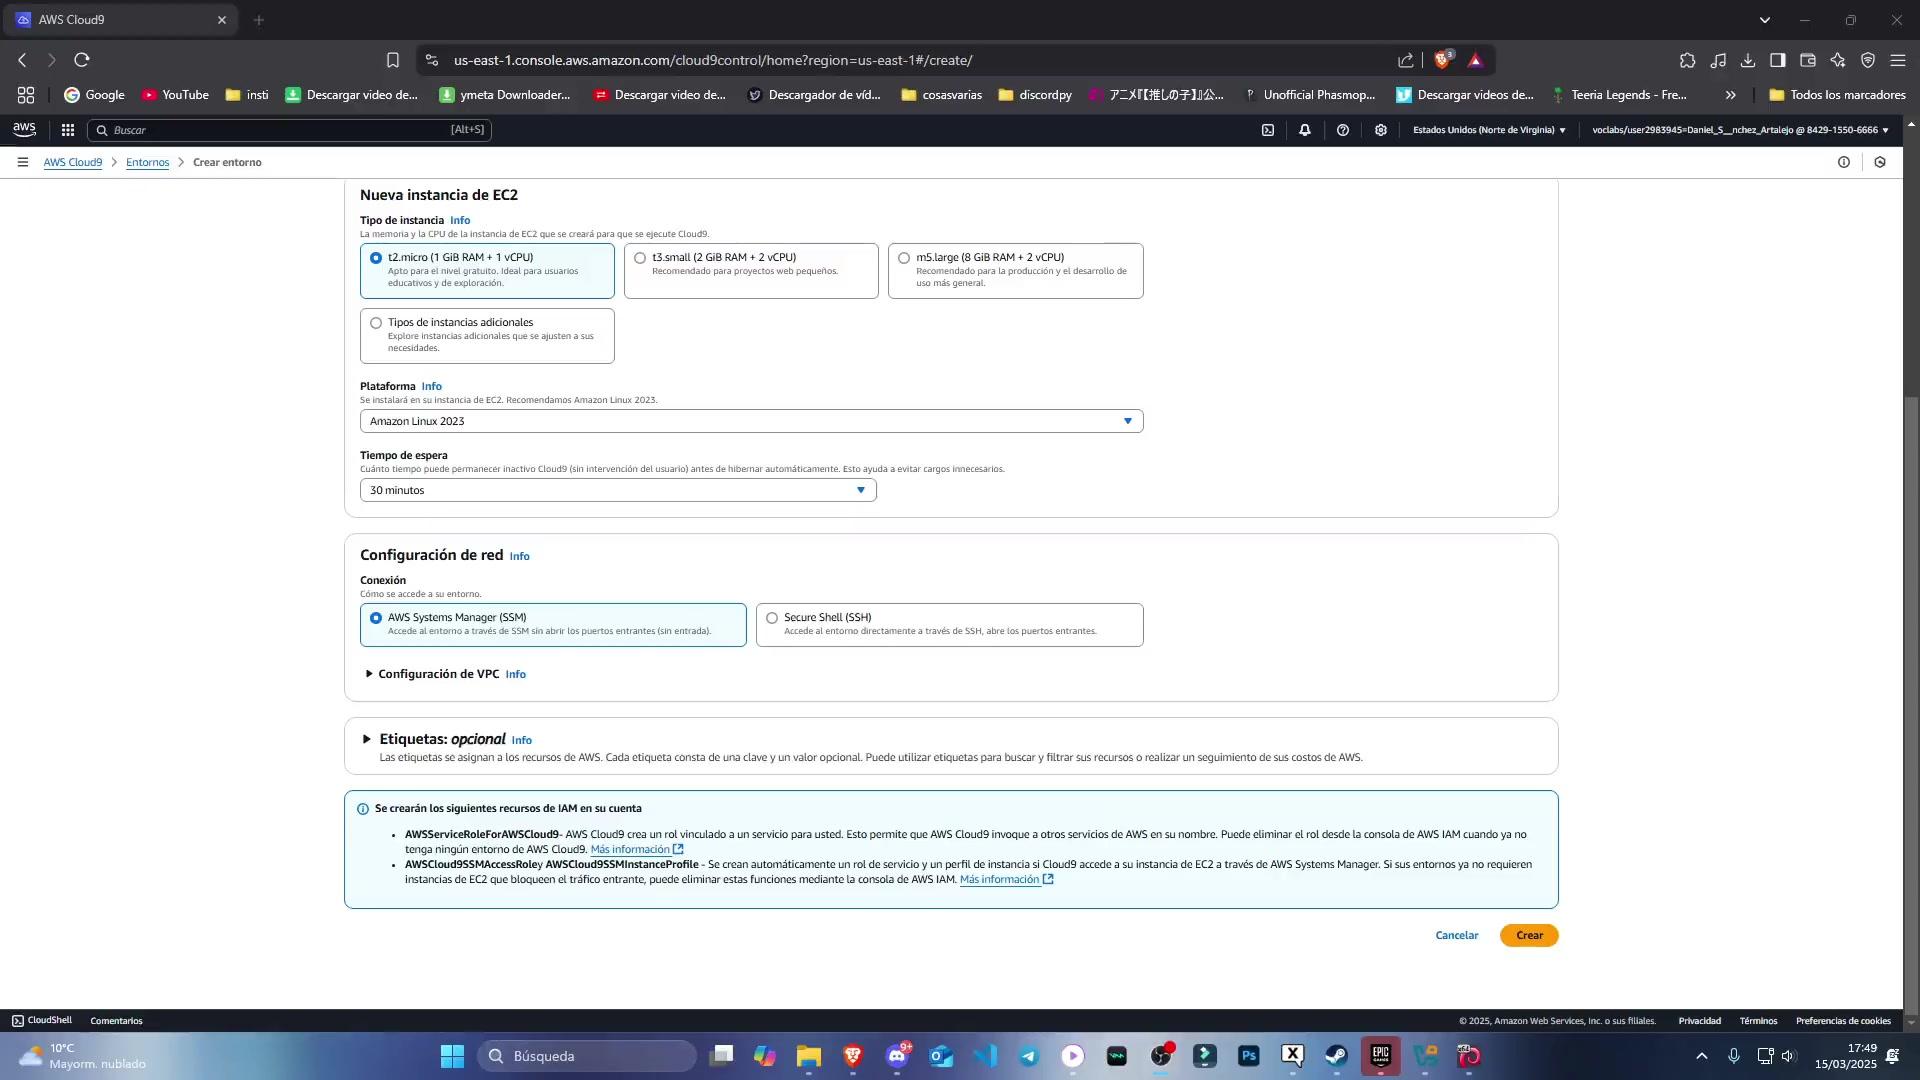Open the hamburger side navigation menu
The image size is (1920, 1080).
pyautogui.click(x=22, y=162)
